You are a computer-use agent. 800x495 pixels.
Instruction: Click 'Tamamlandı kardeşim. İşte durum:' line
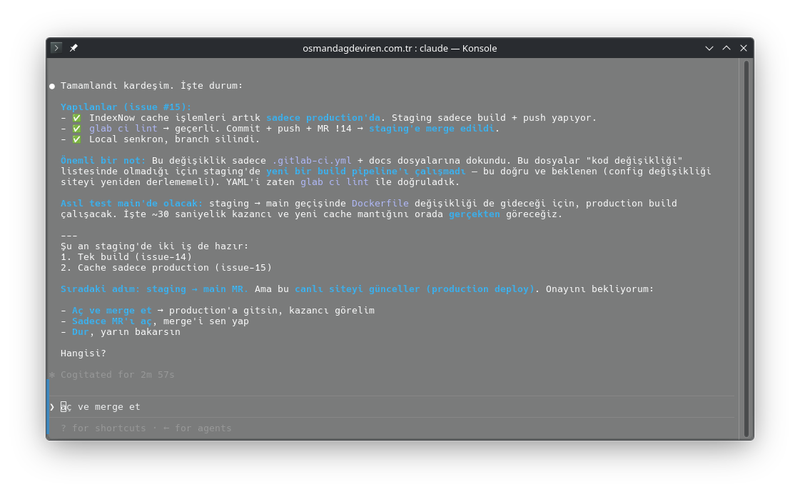152,85
